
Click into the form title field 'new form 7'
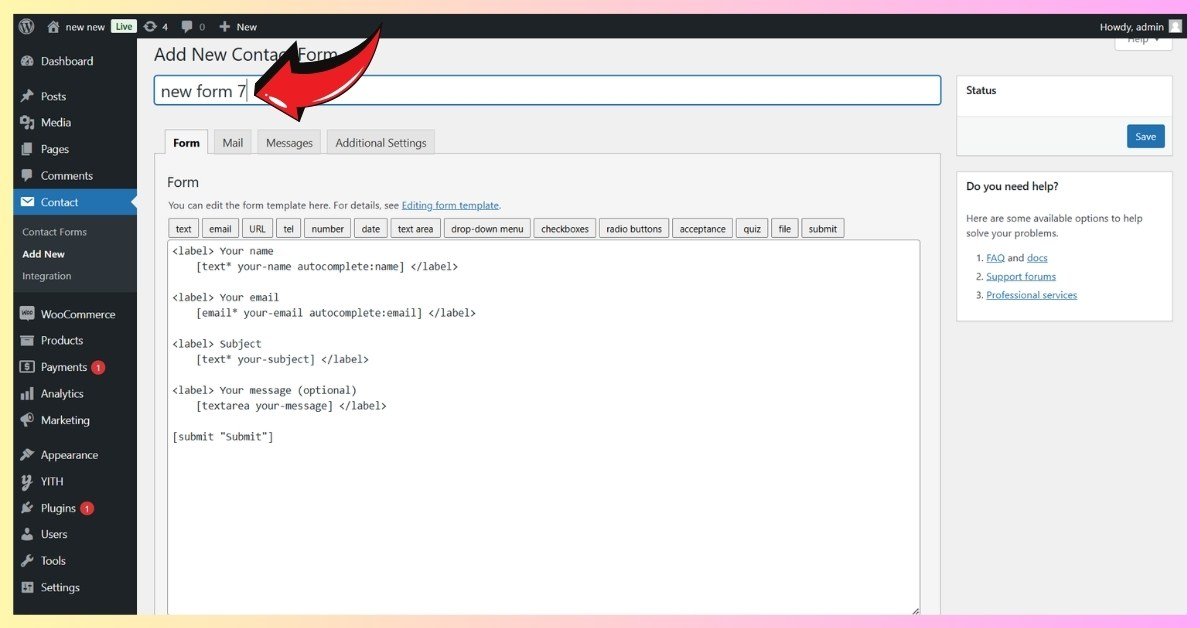547,91
